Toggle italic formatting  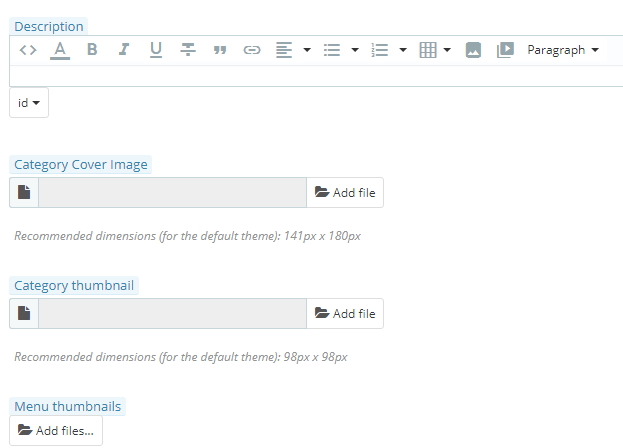pyautogui.click(x=124, y=50)
